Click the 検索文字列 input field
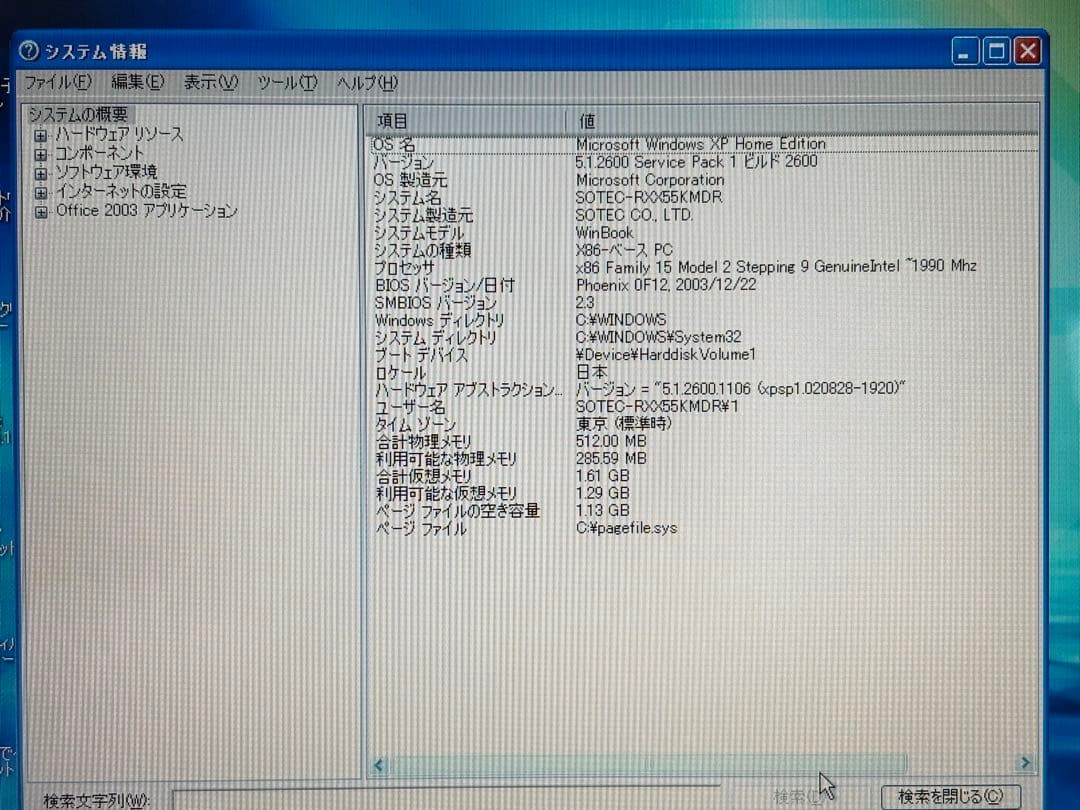This screenshot has width=1080, height=810. (446, 799)
